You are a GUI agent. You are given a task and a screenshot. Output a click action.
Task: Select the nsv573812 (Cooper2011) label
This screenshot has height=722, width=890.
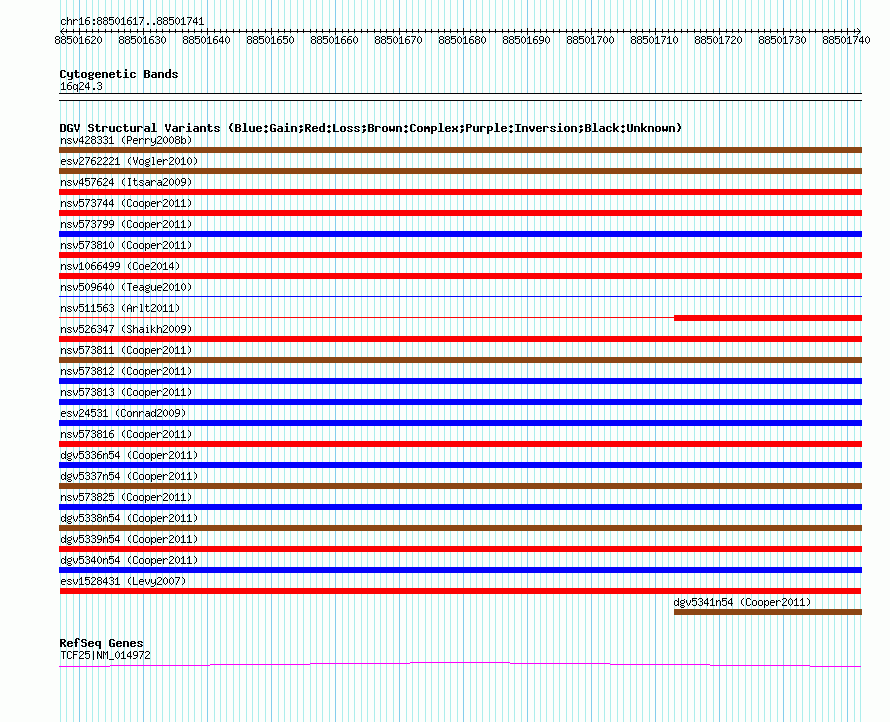(126, 371)
